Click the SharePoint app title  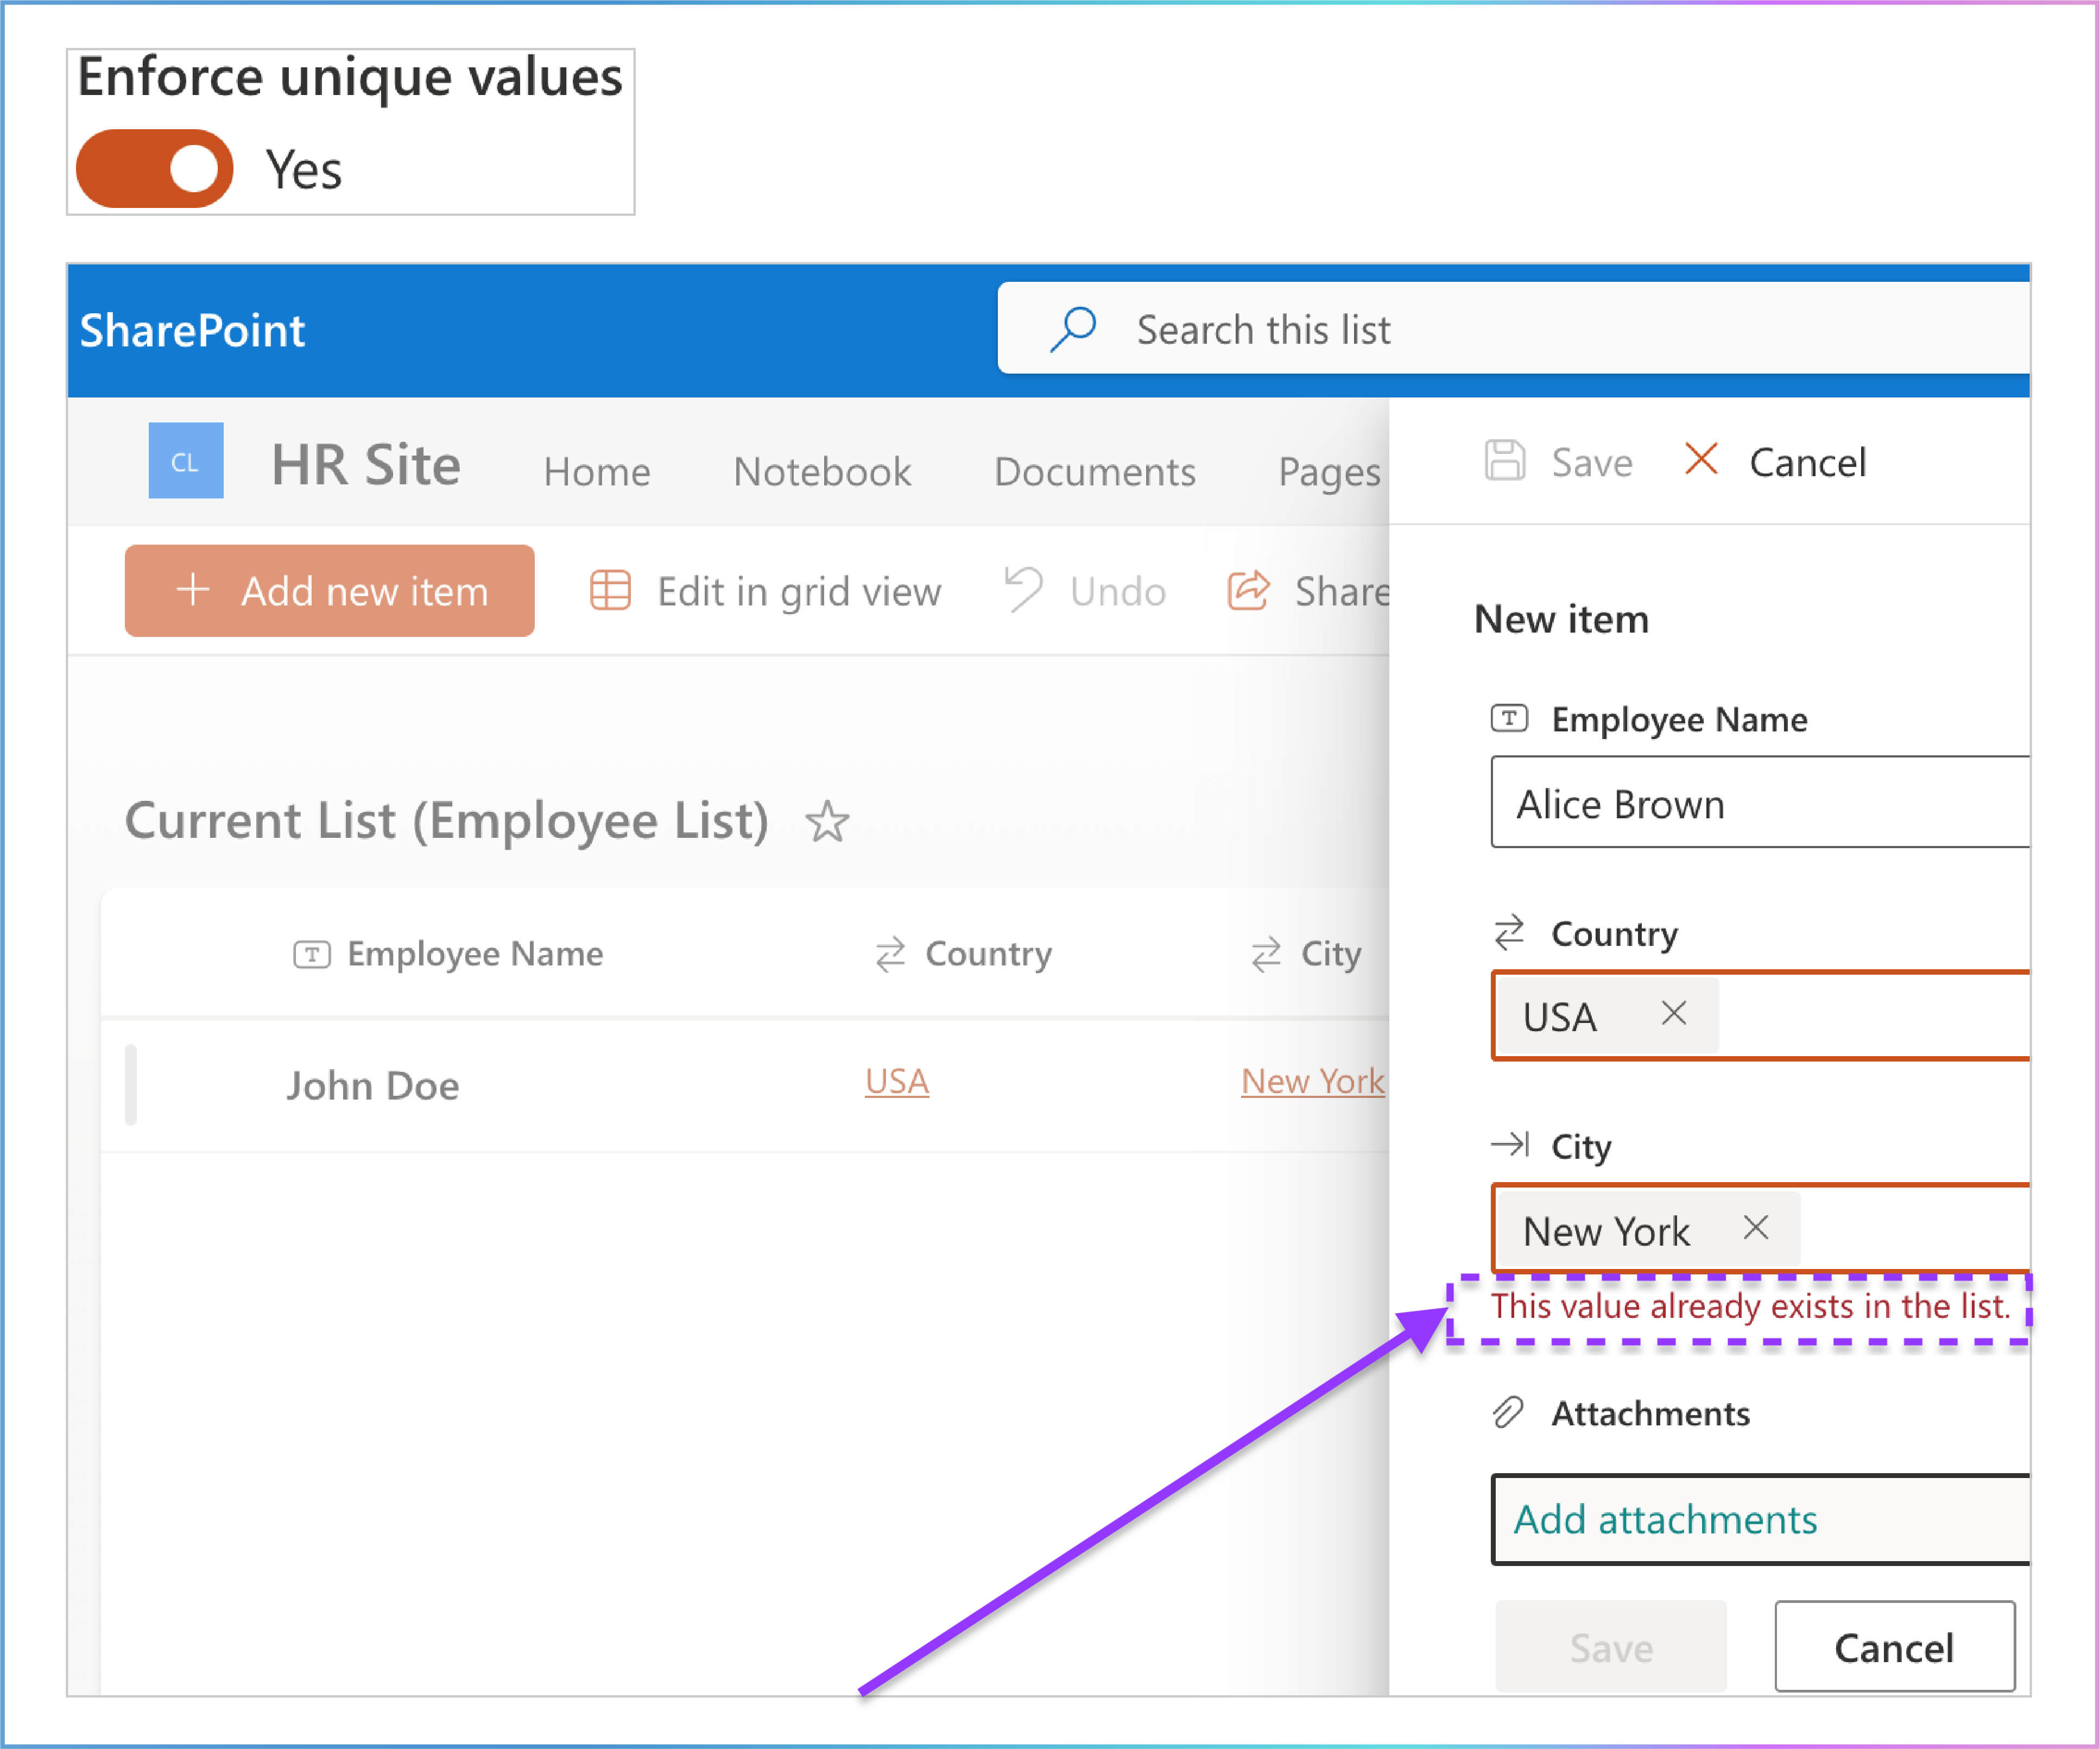(x=192, y=330)
